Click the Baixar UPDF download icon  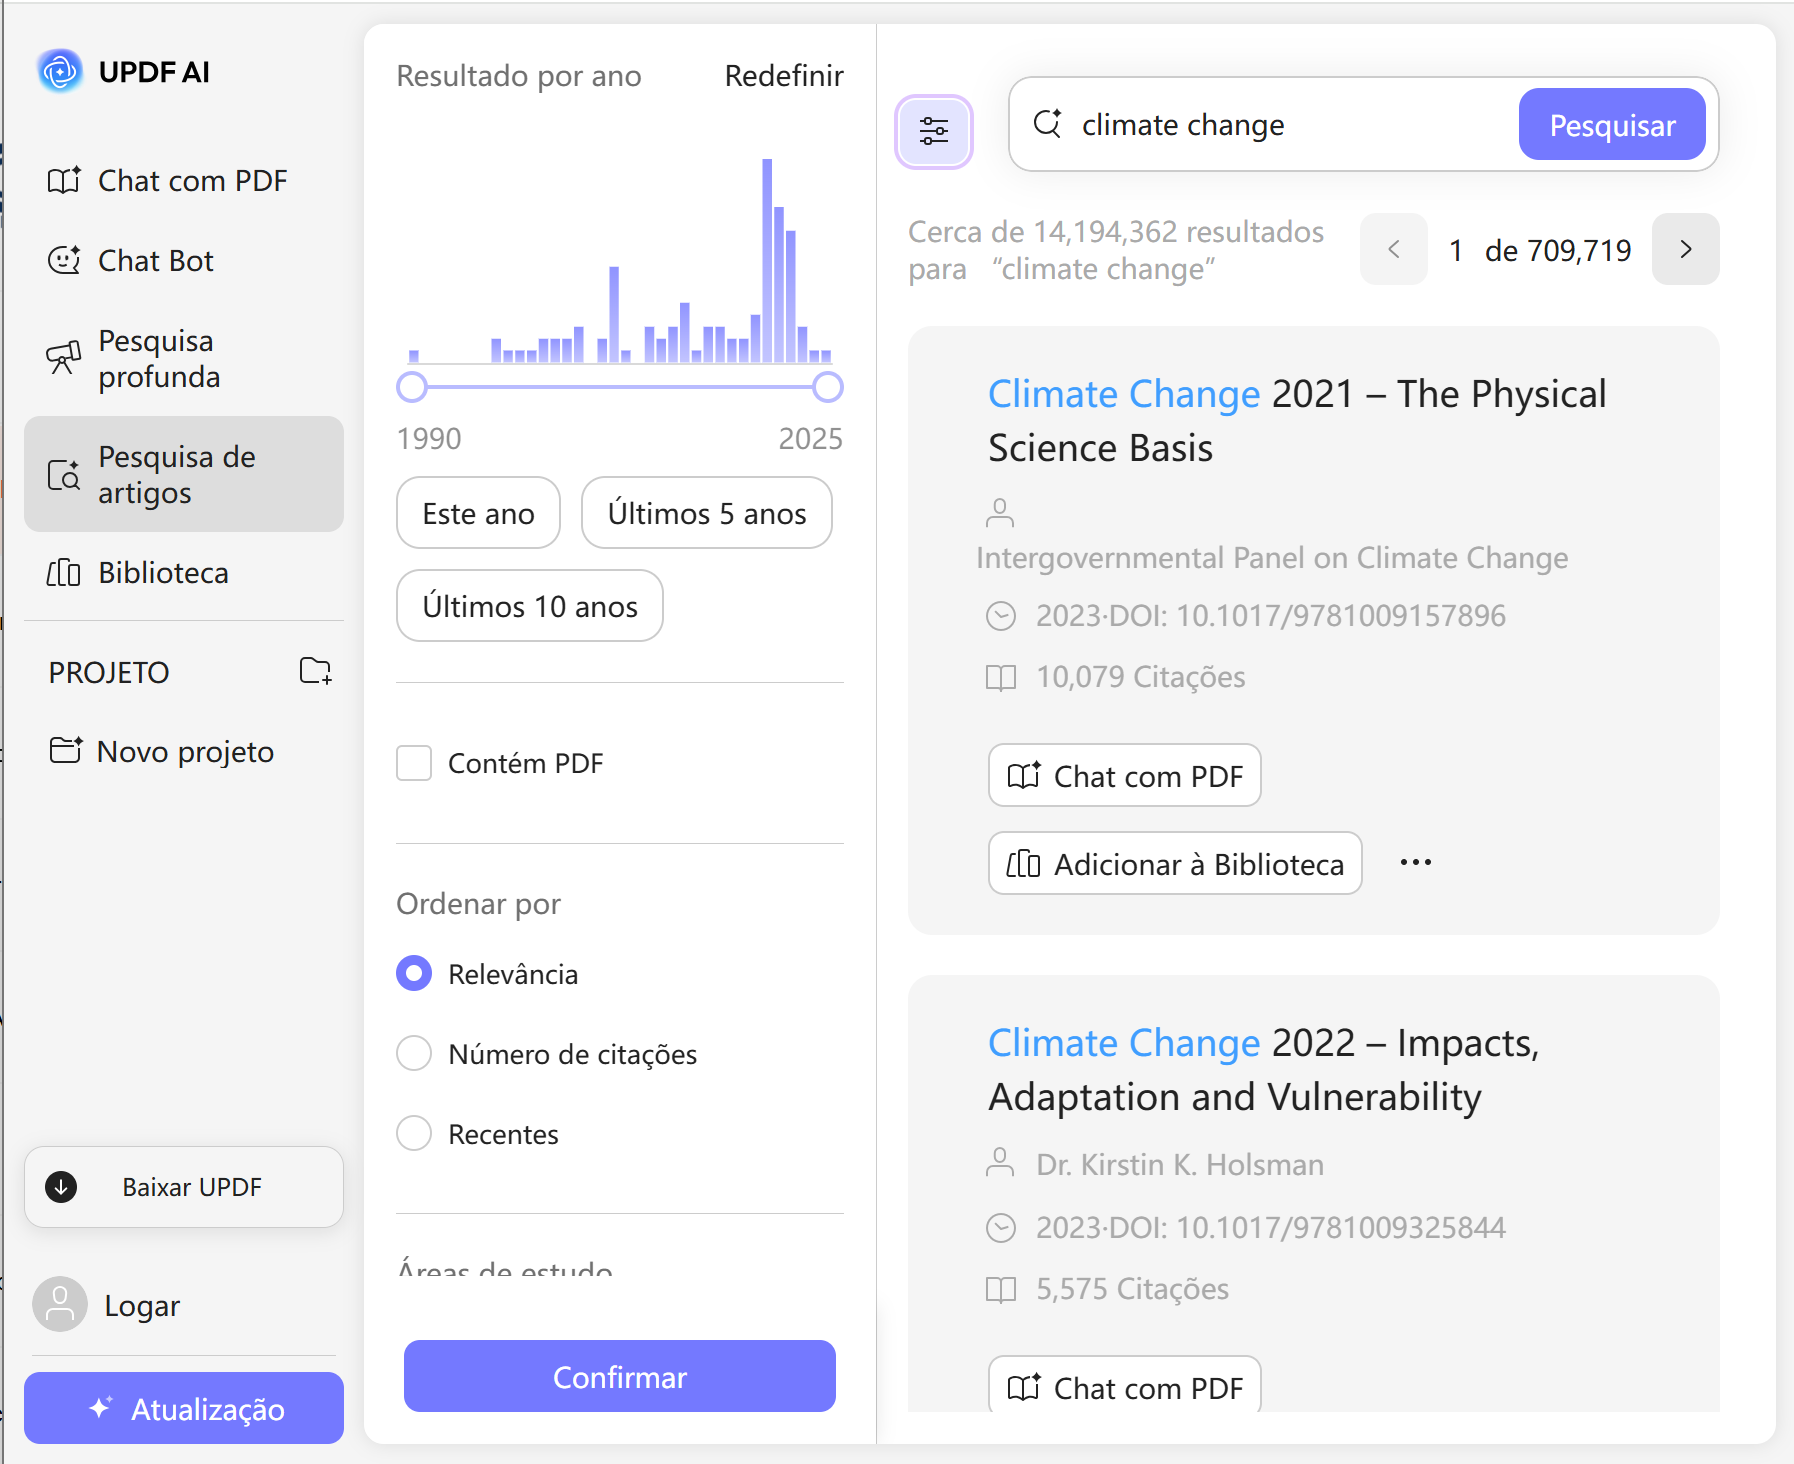(61, 1187)
